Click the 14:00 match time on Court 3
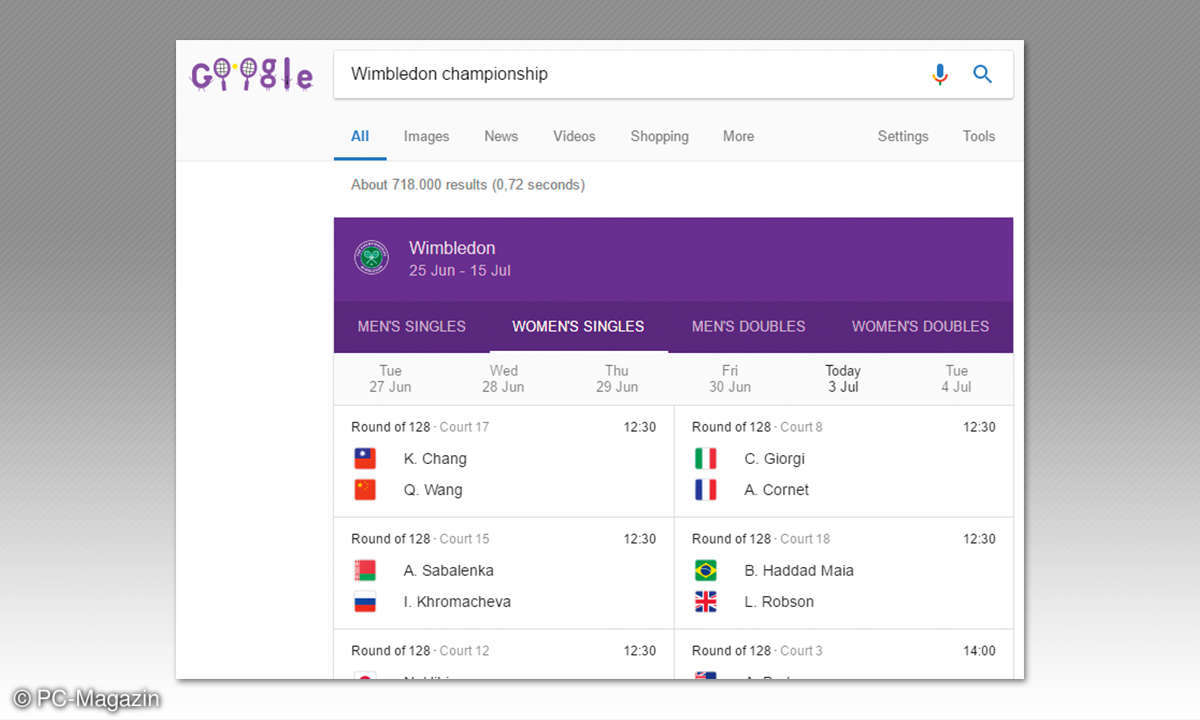The height and width of the screenshot is (720, 1200). (x=979, y=651)
